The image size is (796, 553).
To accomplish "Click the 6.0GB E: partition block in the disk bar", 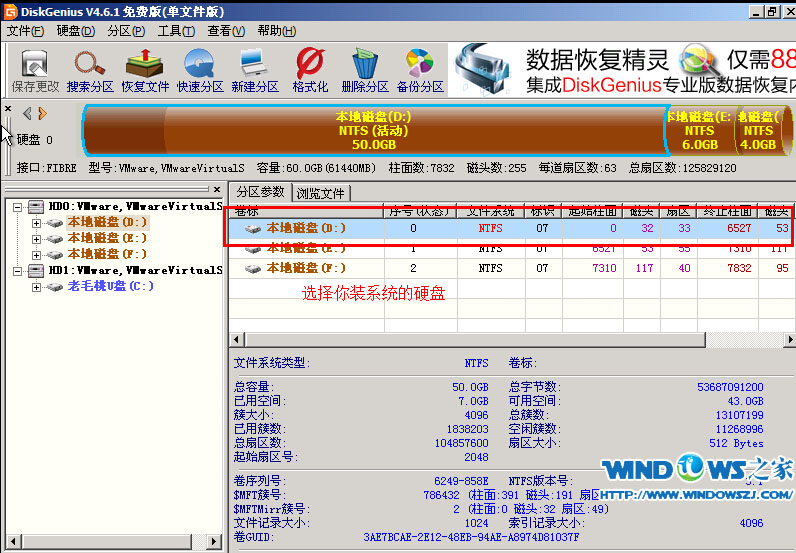I will (699, 130).
